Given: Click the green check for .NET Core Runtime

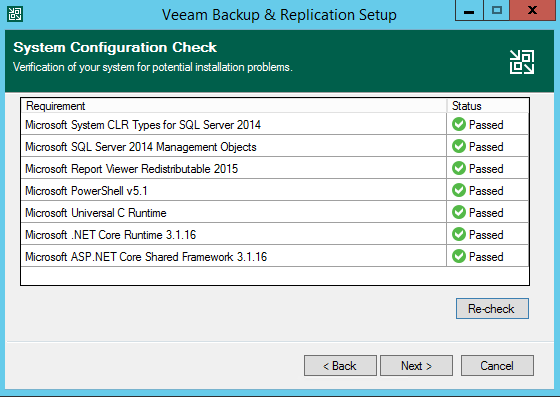Looking at the screenshot, I should 459,234.
